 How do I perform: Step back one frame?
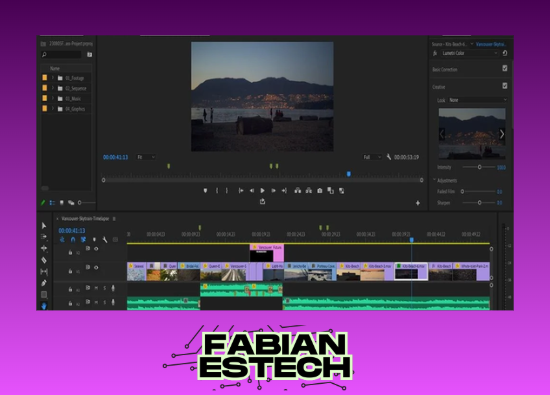coord(251,190)
